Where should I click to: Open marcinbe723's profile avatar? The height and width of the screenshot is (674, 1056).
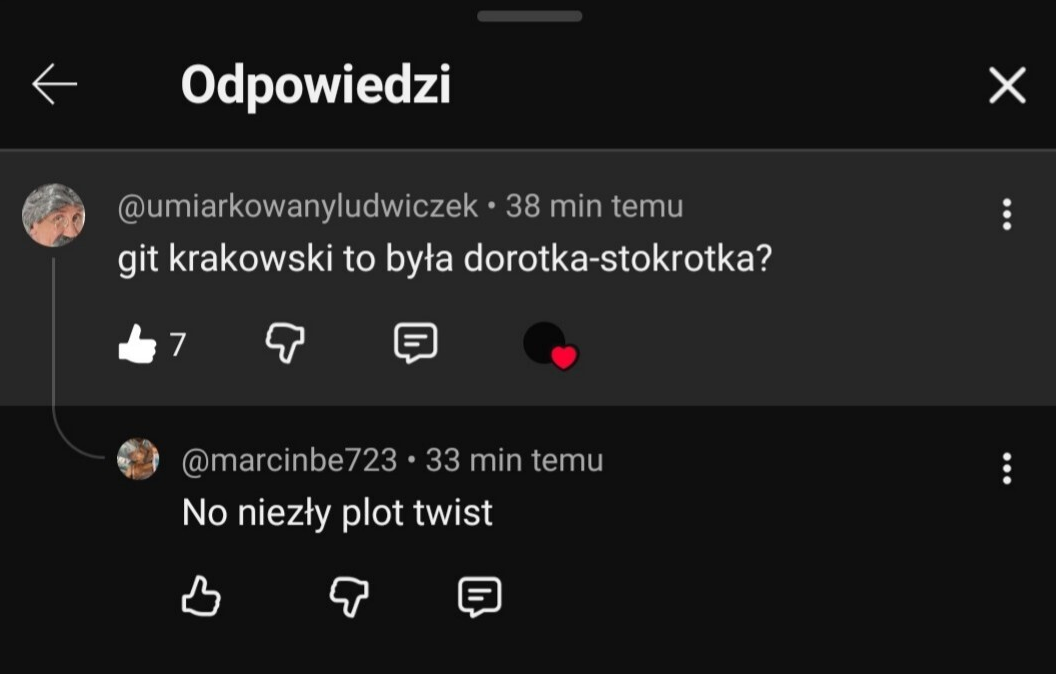pyautogui.click(x=138, y=459)
